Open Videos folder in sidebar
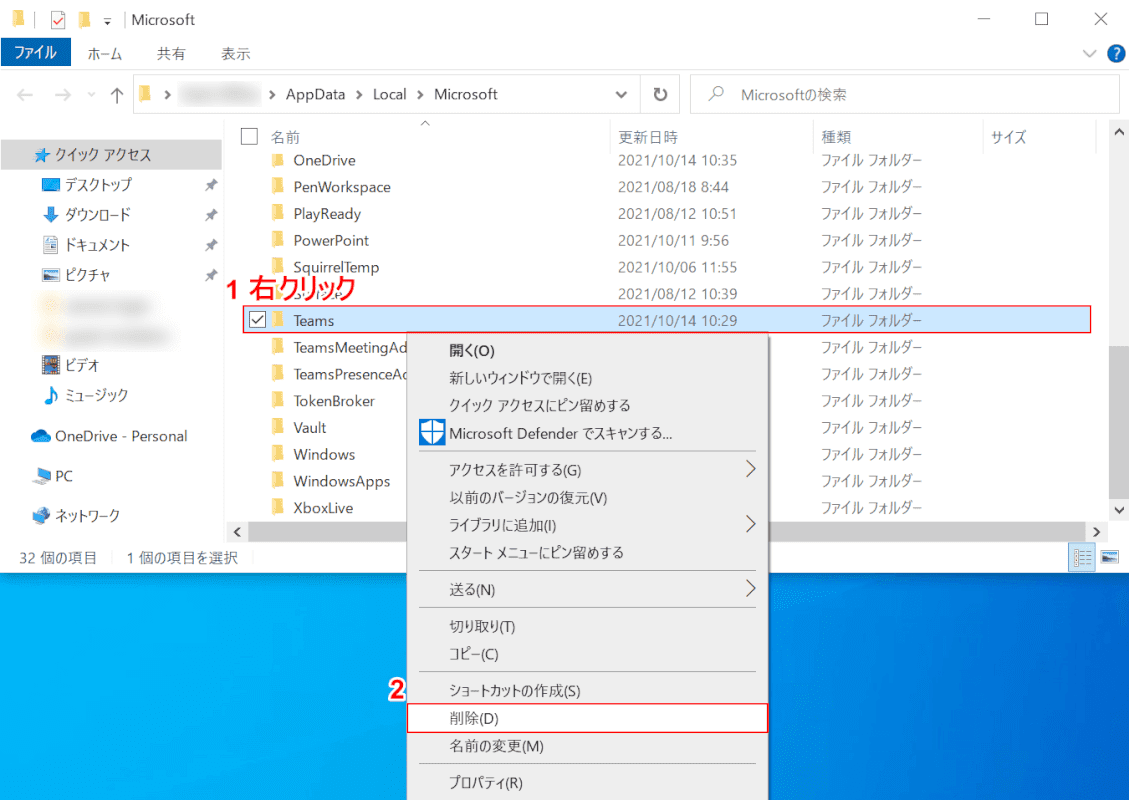This screenshot has width=1129, height=800. pyautogui.click(x=81, y=365)
